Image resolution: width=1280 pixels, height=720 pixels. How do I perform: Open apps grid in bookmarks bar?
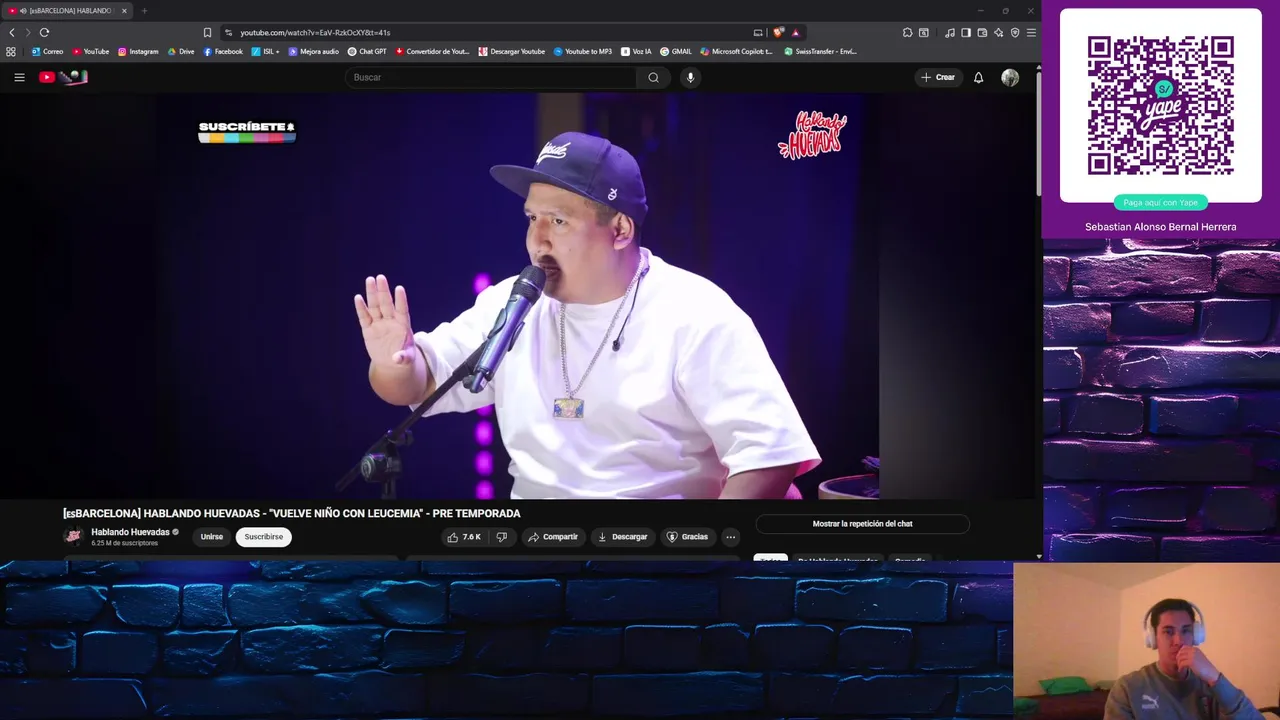pos(11,51)
